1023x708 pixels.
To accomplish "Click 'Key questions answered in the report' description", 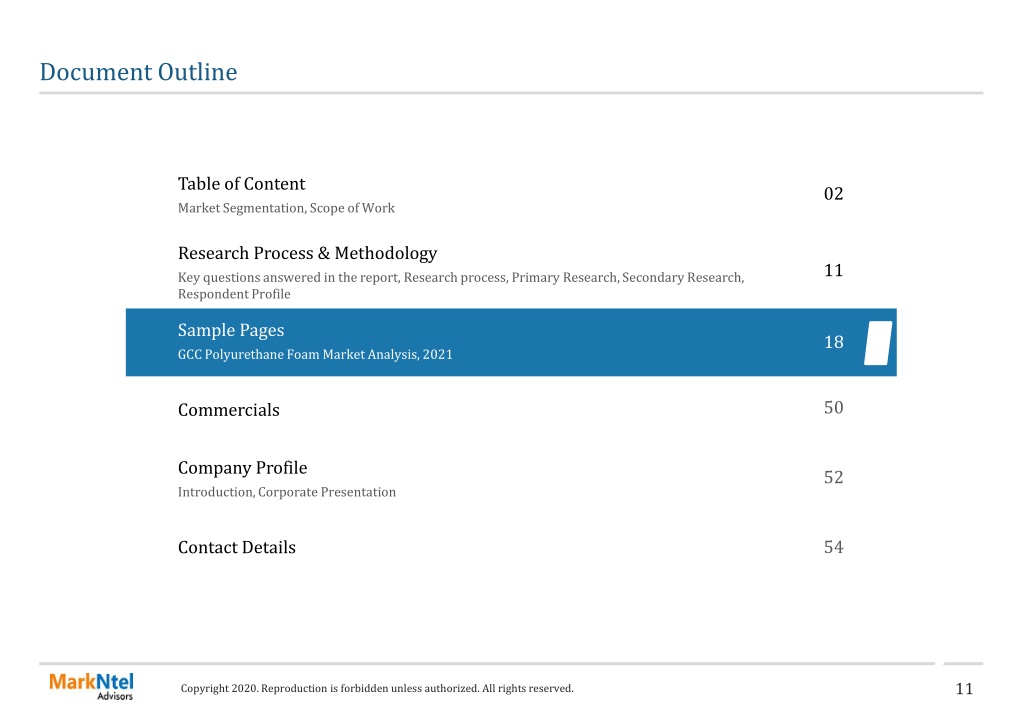I will [x=461, y=285].
